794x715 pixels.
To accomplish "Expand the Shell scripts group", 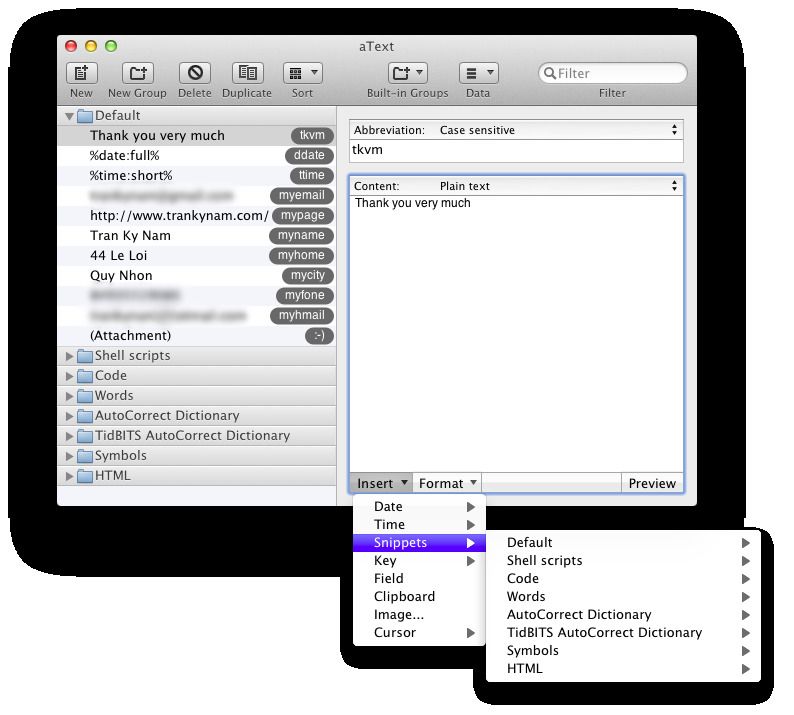I will pyautogui.click(x=70, y=356).
